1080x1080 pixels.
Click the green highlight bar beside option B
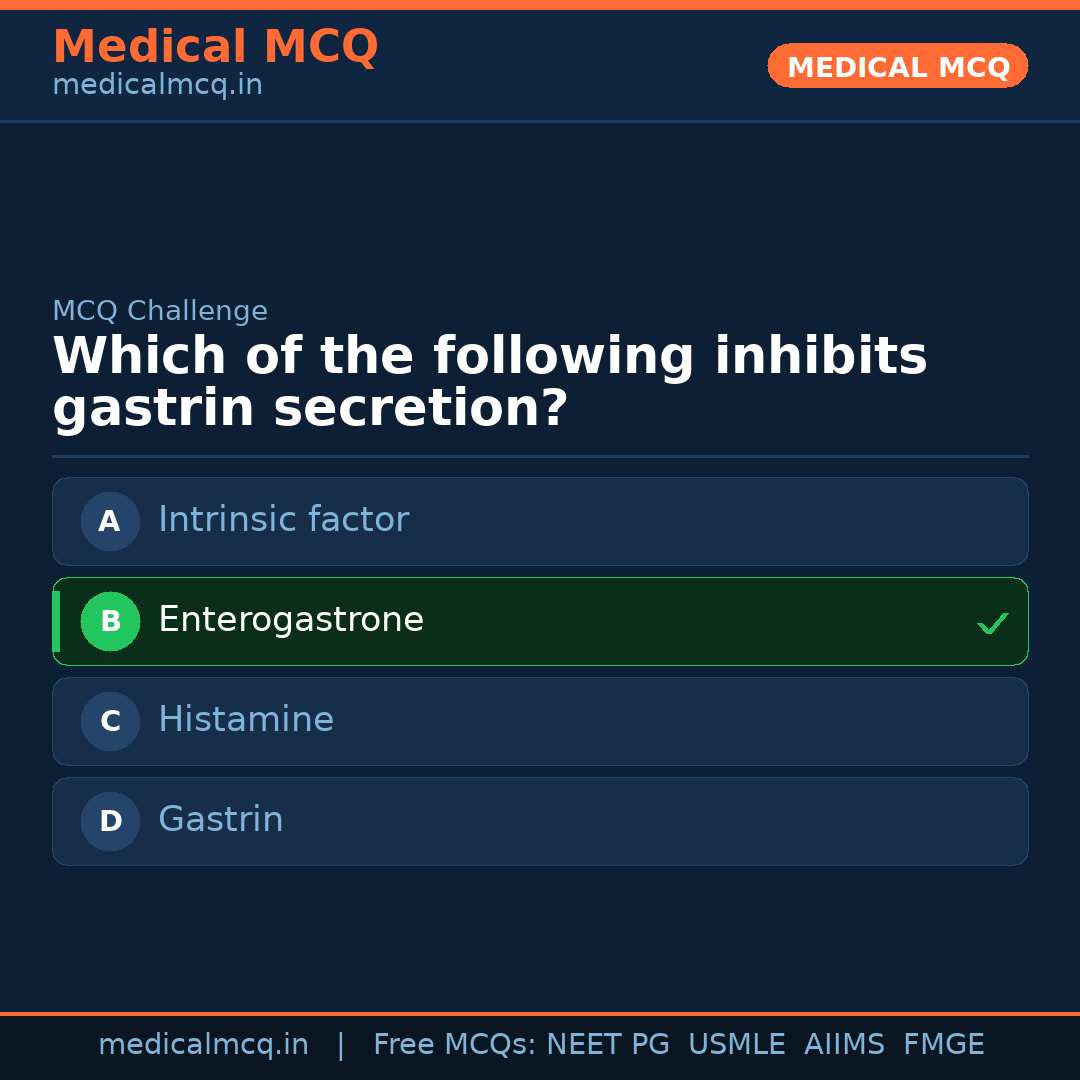56,621
